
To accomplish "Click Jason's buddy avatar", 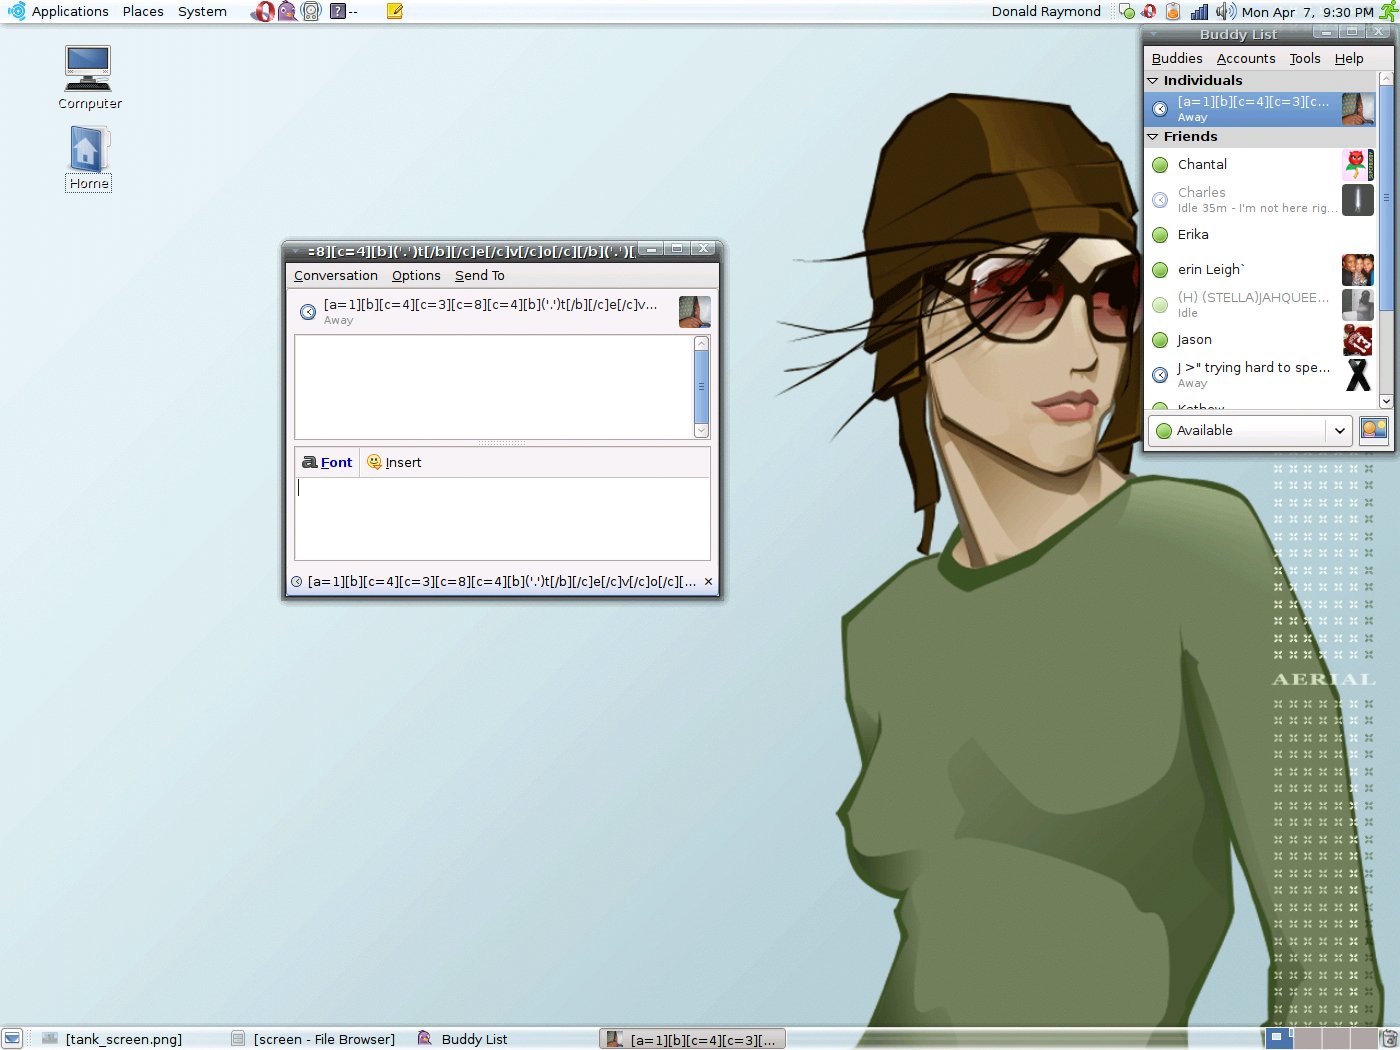I will click(x=1357, y=340).
